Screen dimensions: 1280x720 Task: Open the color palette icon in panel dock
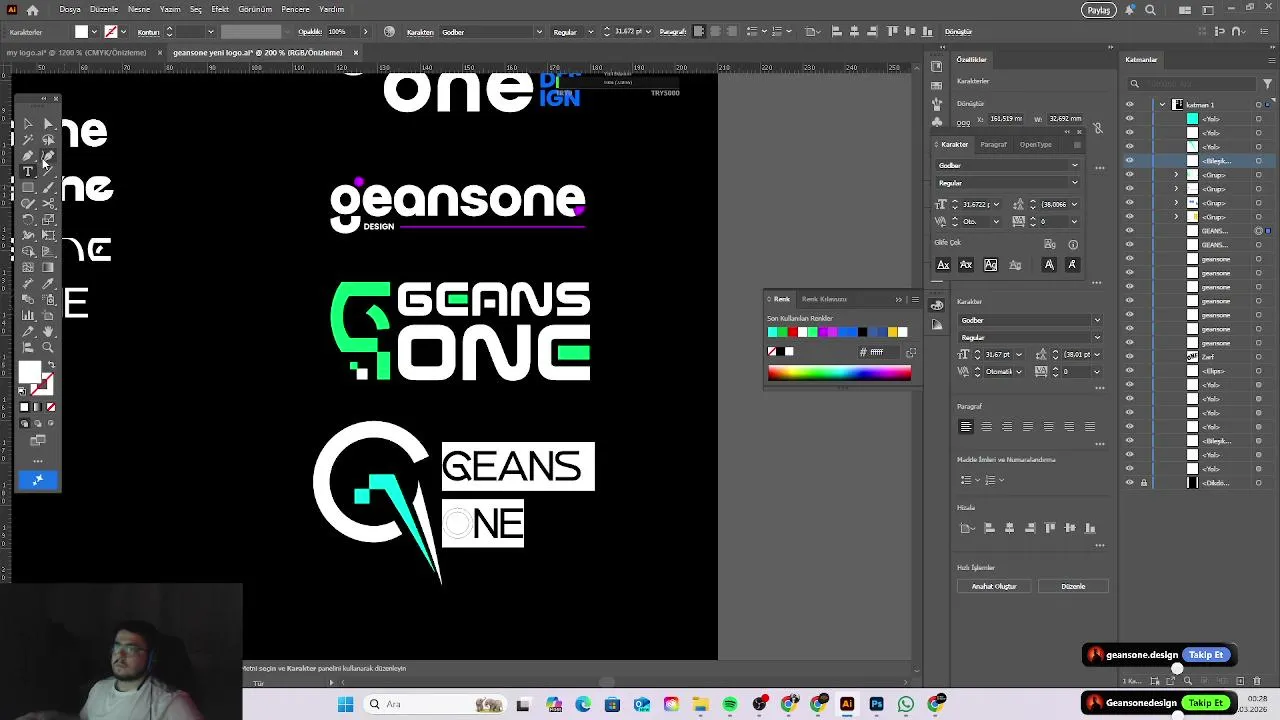[x=936, y=304]
